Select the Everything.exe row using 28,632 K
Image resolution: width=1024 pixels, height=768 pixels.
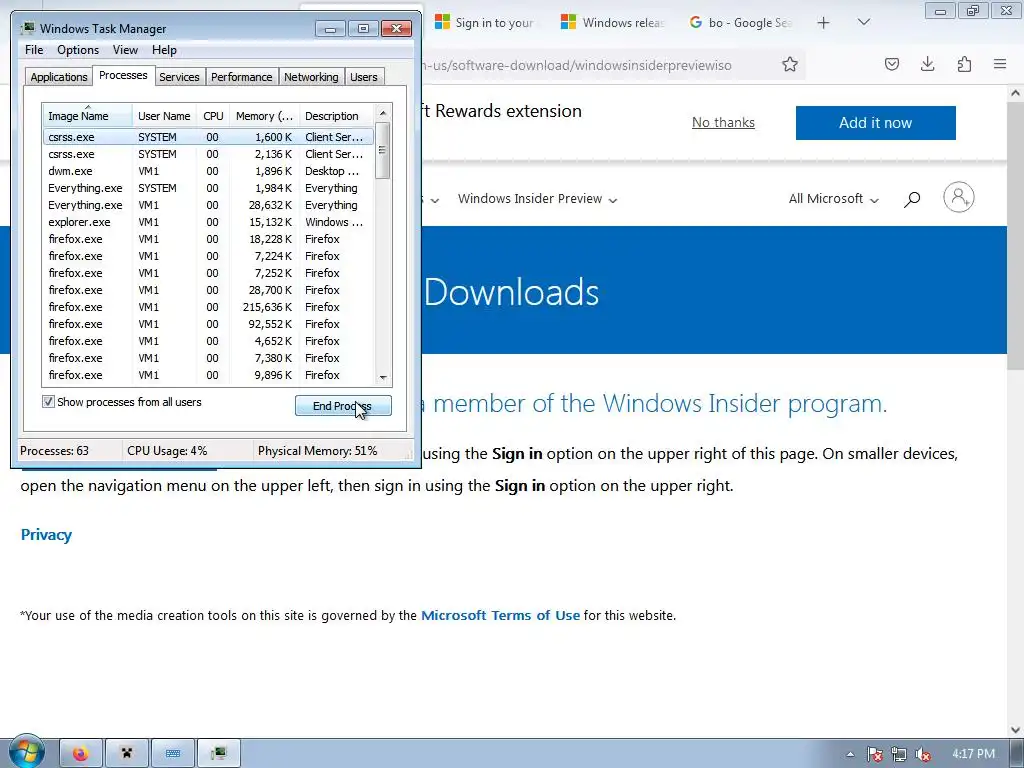[x=208, y=205]
